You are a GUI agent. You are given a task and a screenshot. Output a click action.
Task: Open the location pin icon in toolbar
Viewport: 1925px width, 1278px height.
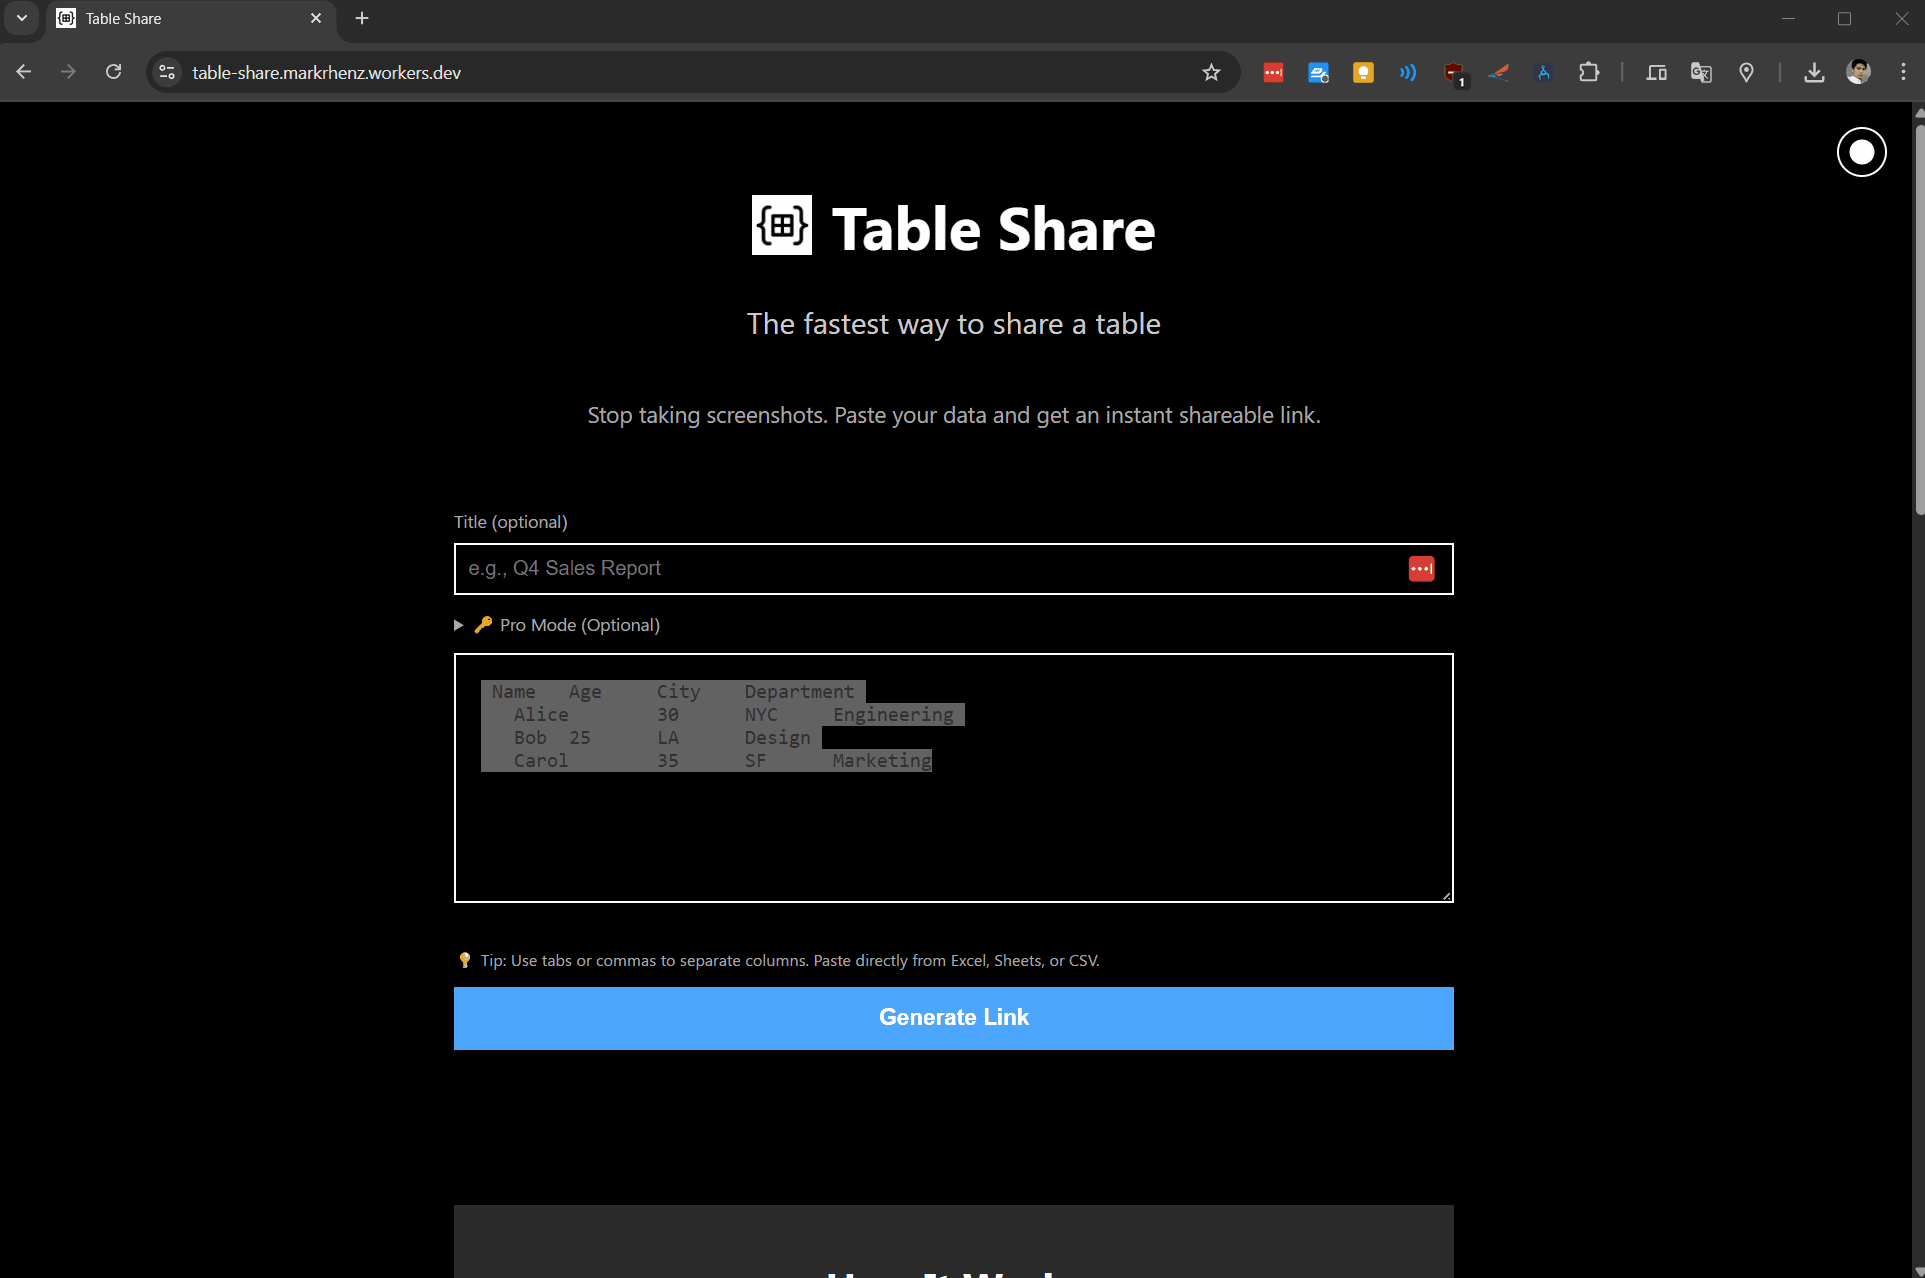pyautogui.click(x=1747, y=72)
